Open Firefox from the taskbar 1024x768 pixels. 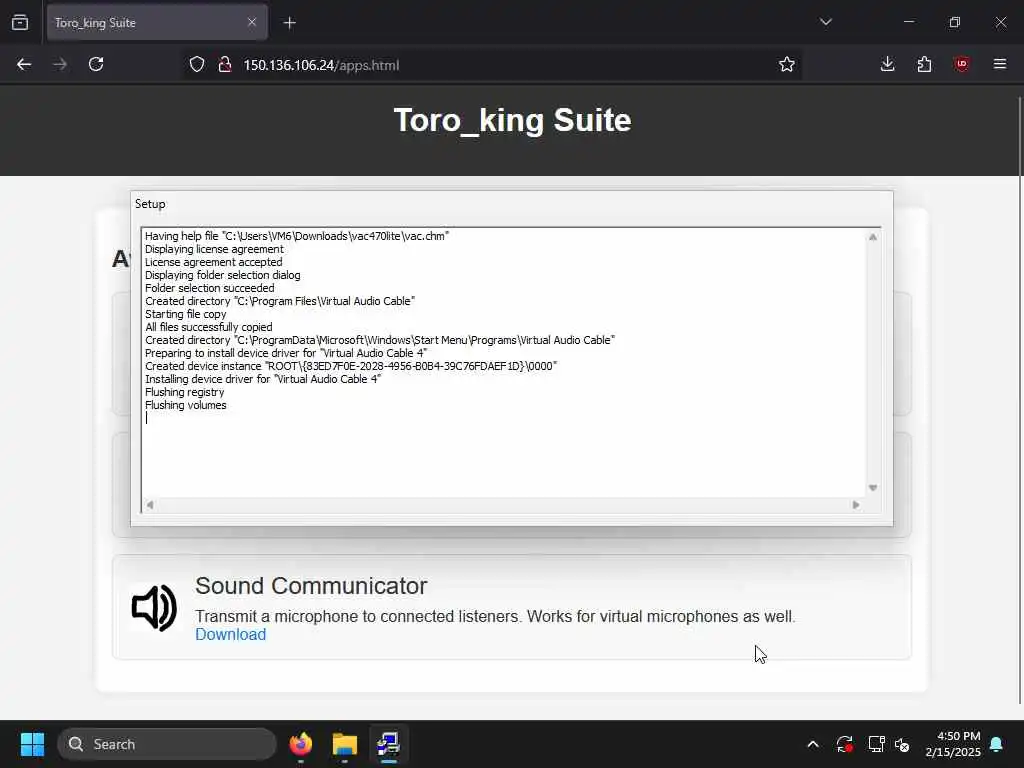(x=300, y=744)
